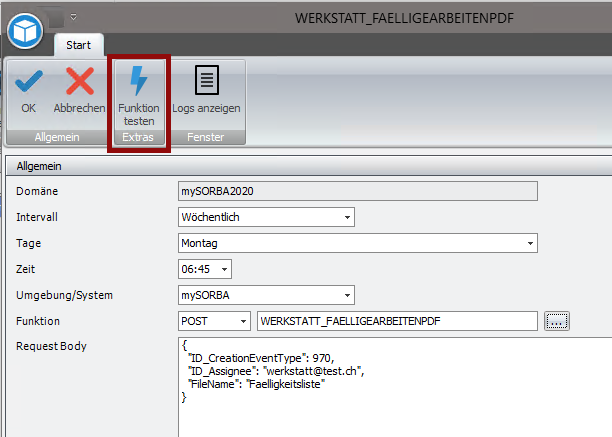Image resolution: width=612 pixels, height=437 pixels.
Task: Click the "ID_Assignee" line in Request Body
Action: pyautogui.click(x=276, y=371)
